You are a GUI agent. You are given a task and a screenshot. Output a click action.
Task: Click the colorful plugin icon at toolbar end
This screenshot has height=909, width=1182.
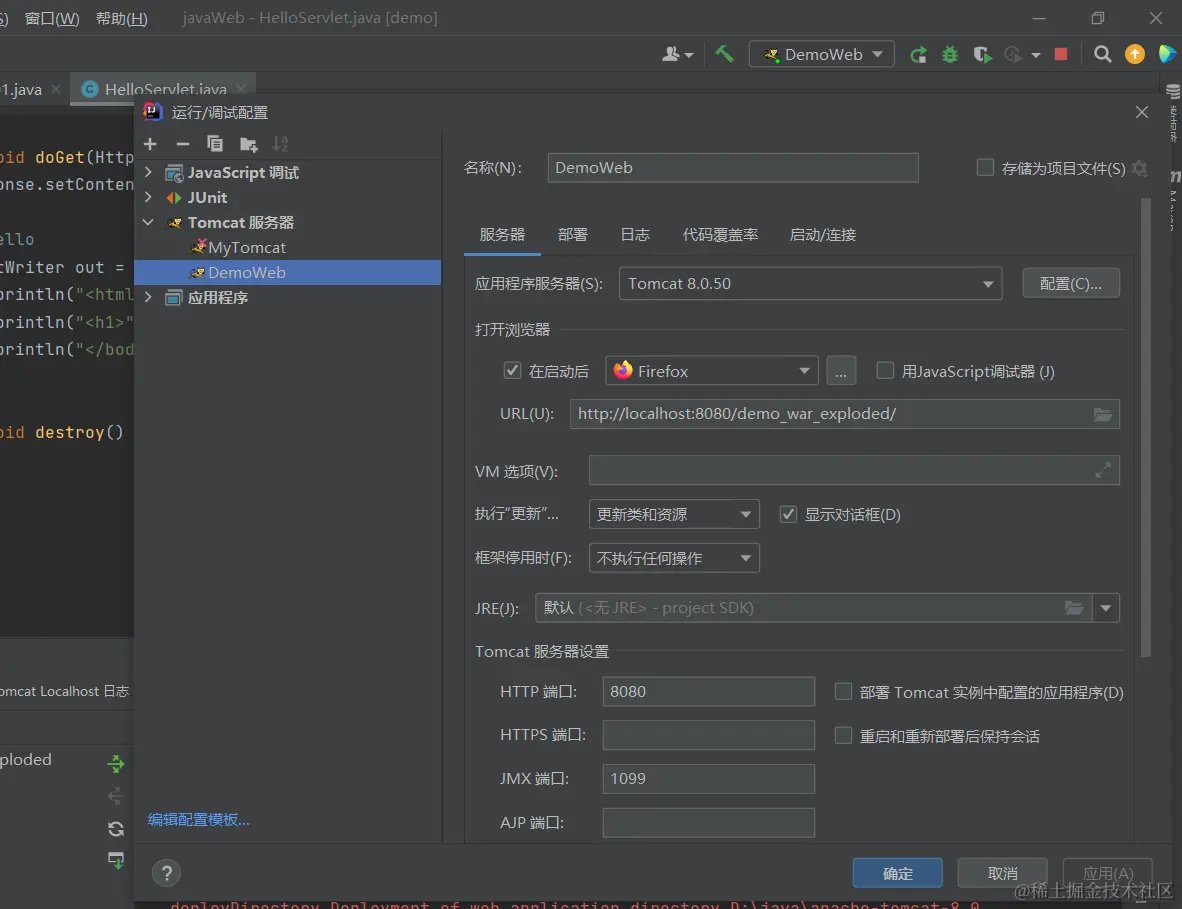1167,54
